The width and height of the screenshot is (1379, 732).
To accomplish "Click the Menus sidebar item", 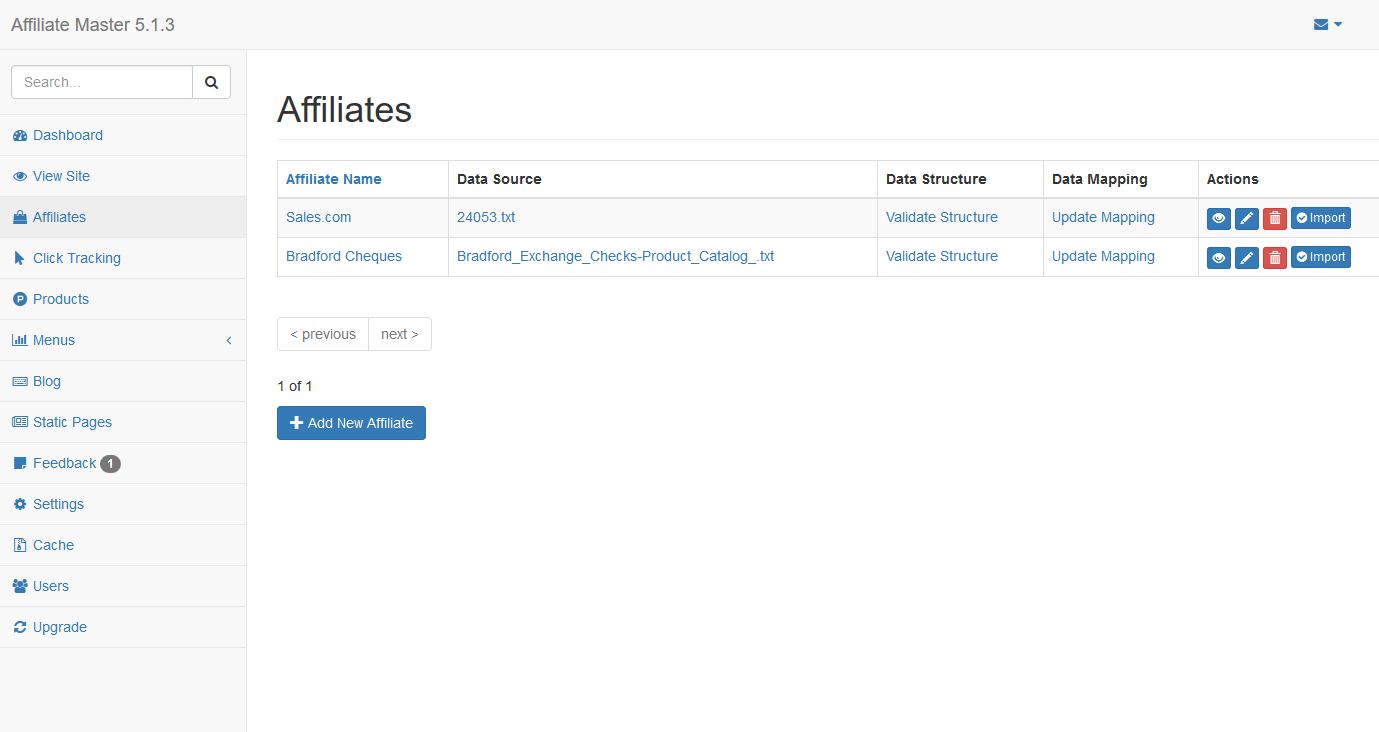I will tap(123, 340).
